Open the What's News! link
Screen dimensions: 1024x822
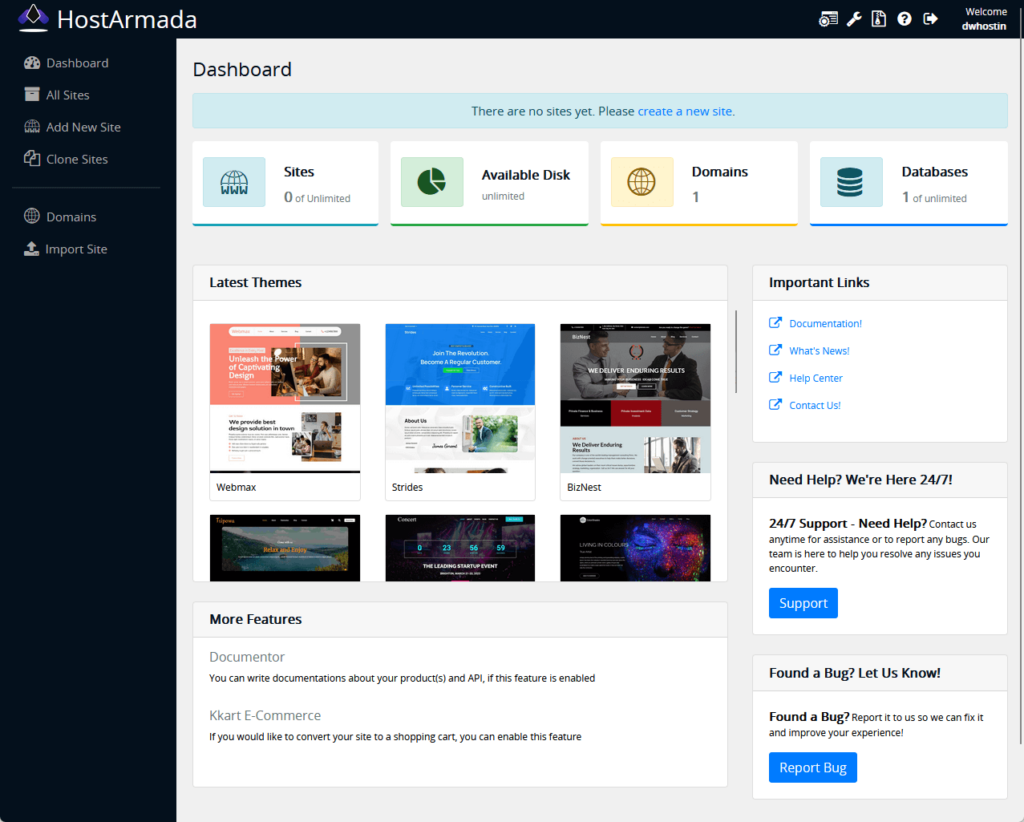pos(819,351)
